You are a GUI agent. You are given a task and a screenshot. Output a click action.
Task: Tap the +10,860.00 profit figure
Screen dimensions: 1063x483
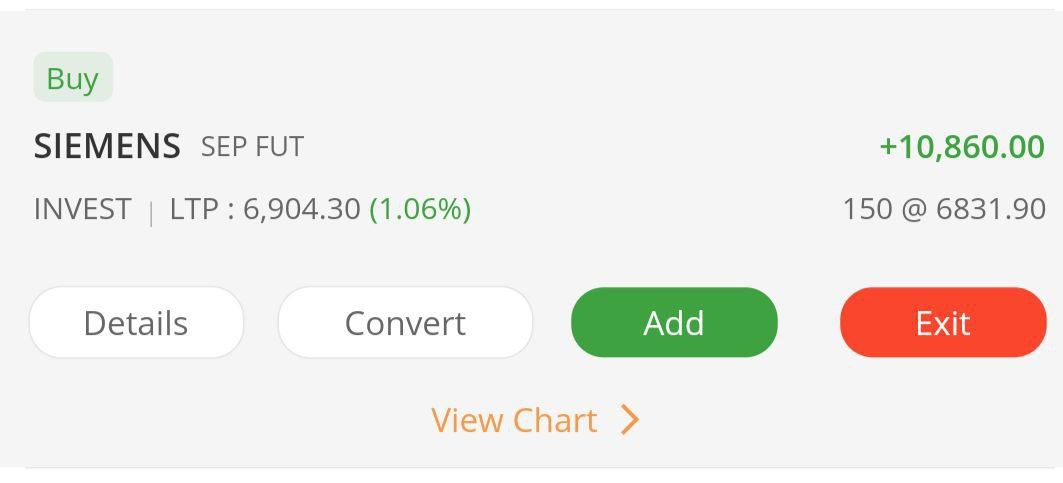pos(961,146)
